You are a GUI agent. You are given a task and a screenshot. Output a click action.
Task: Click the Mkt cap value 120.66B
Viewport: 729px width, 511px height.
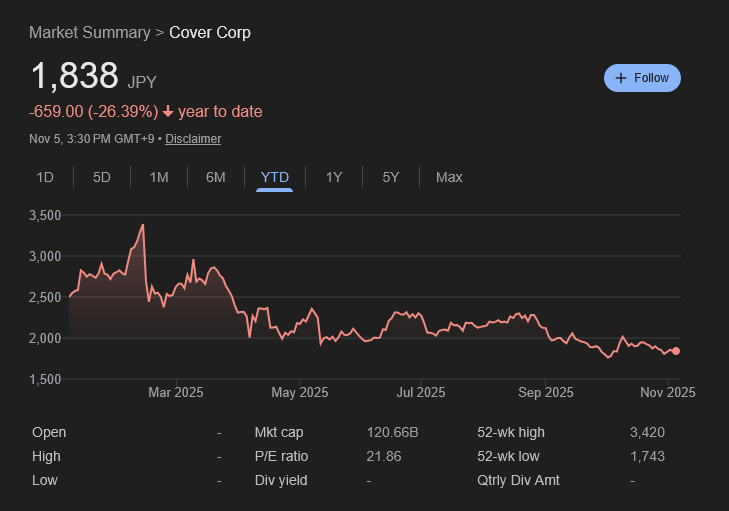pyautogui.click(x=393, y=432)
